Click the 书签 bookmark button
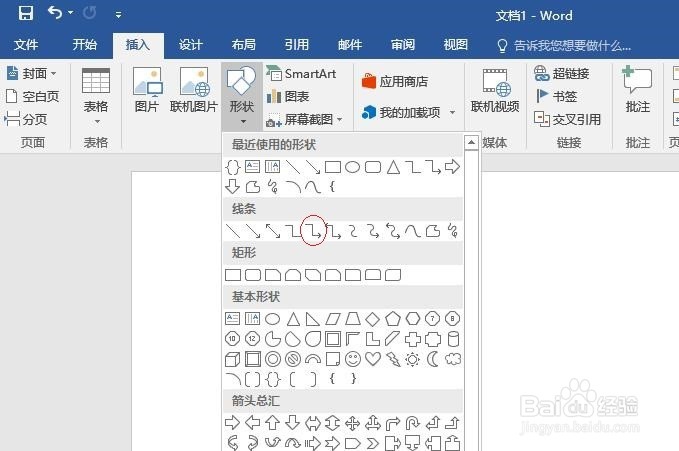679x451 pixels. click(556, 96)
